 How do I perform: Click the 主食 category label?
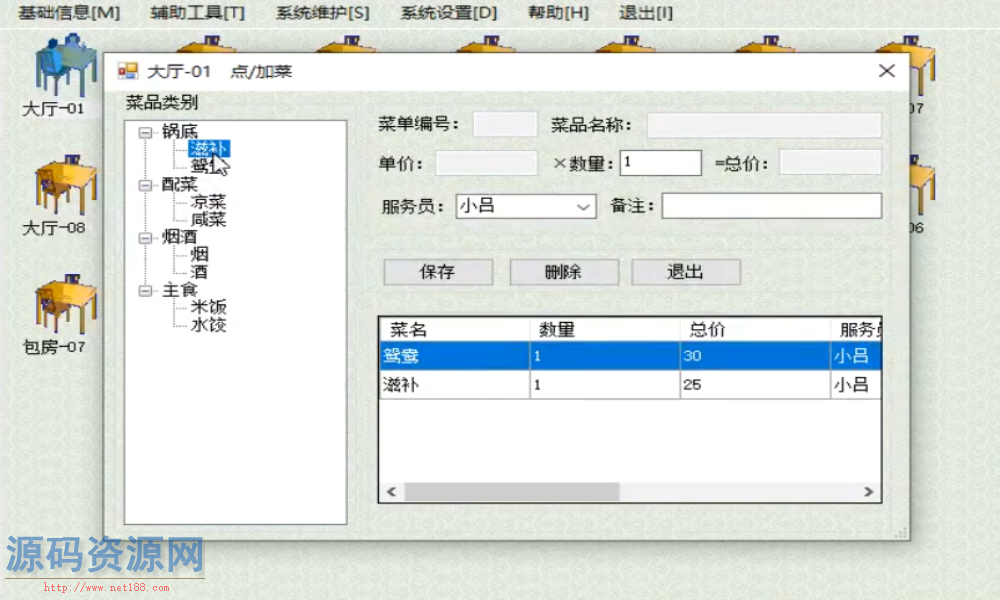[x=179, y=290]
